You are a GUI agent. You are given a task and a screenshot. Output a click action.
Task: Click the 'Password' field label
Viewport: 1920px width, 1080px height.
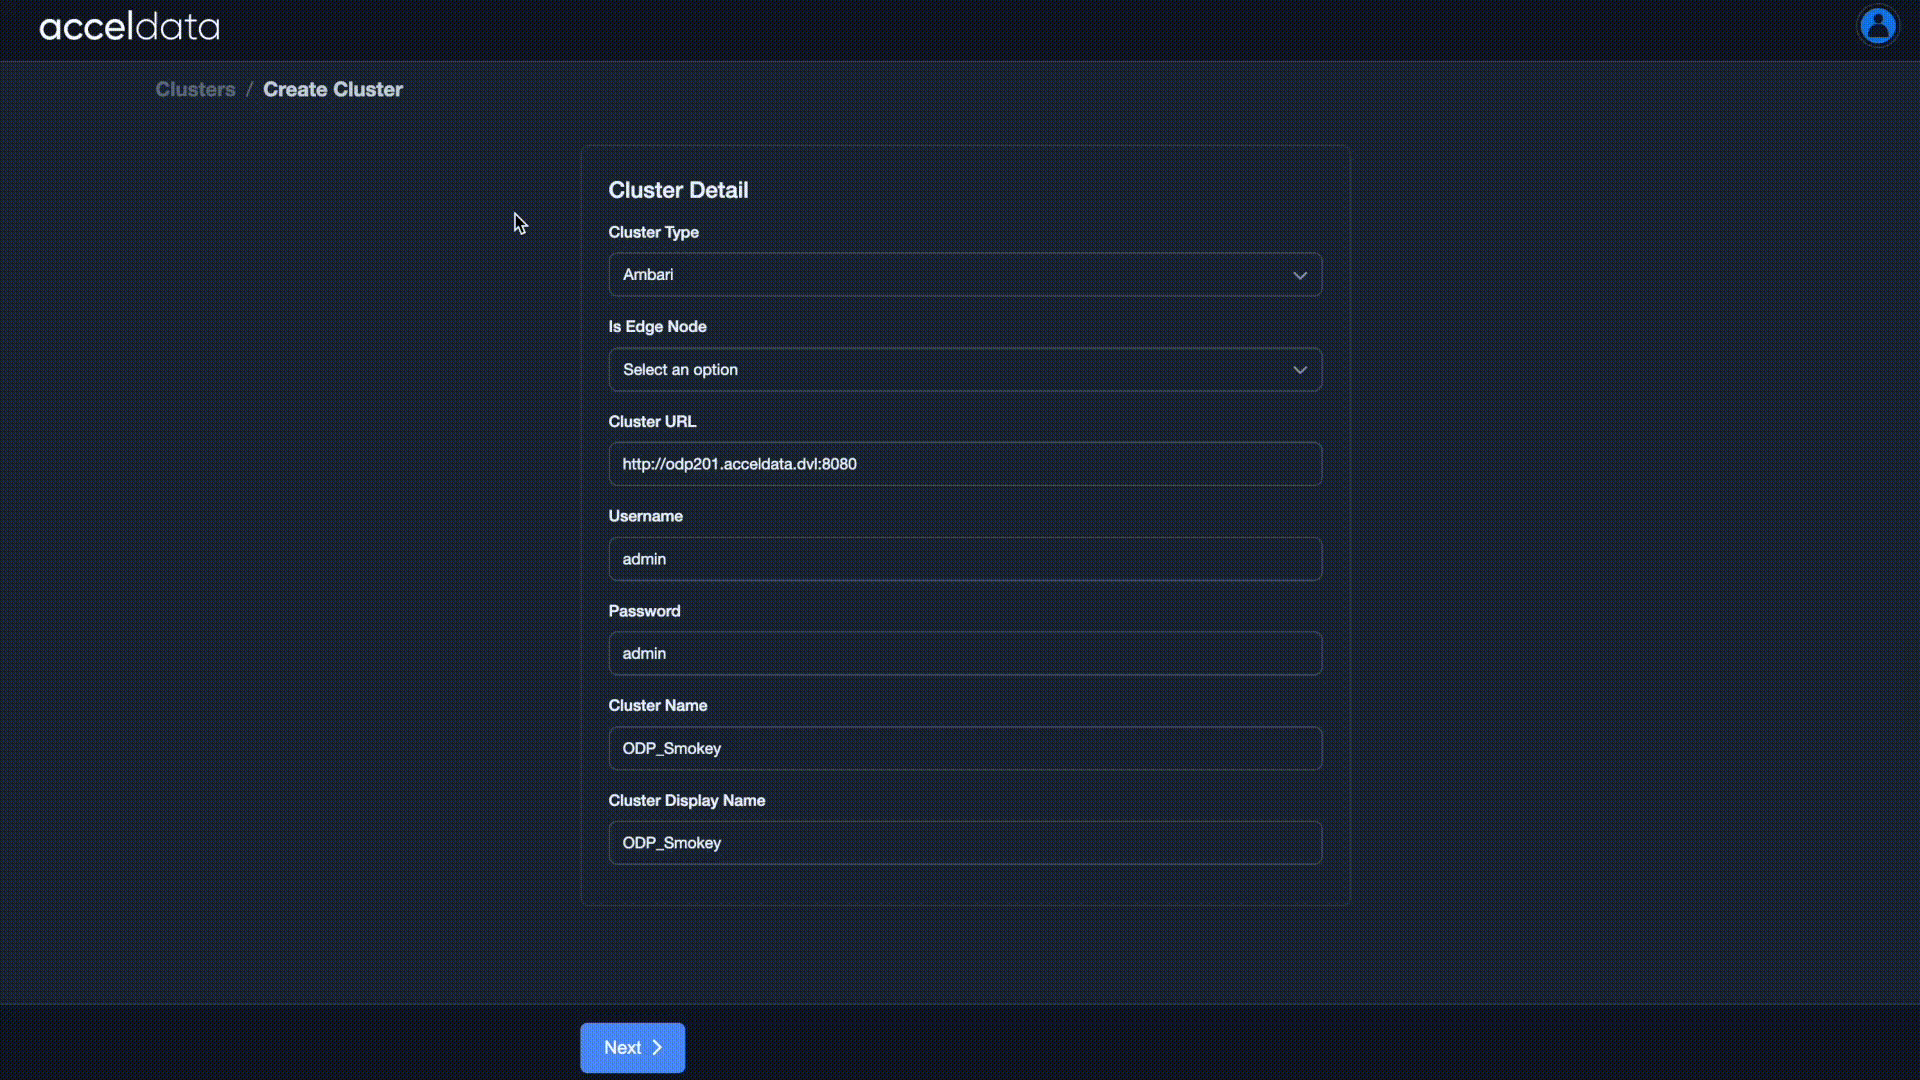coord(643,611)
